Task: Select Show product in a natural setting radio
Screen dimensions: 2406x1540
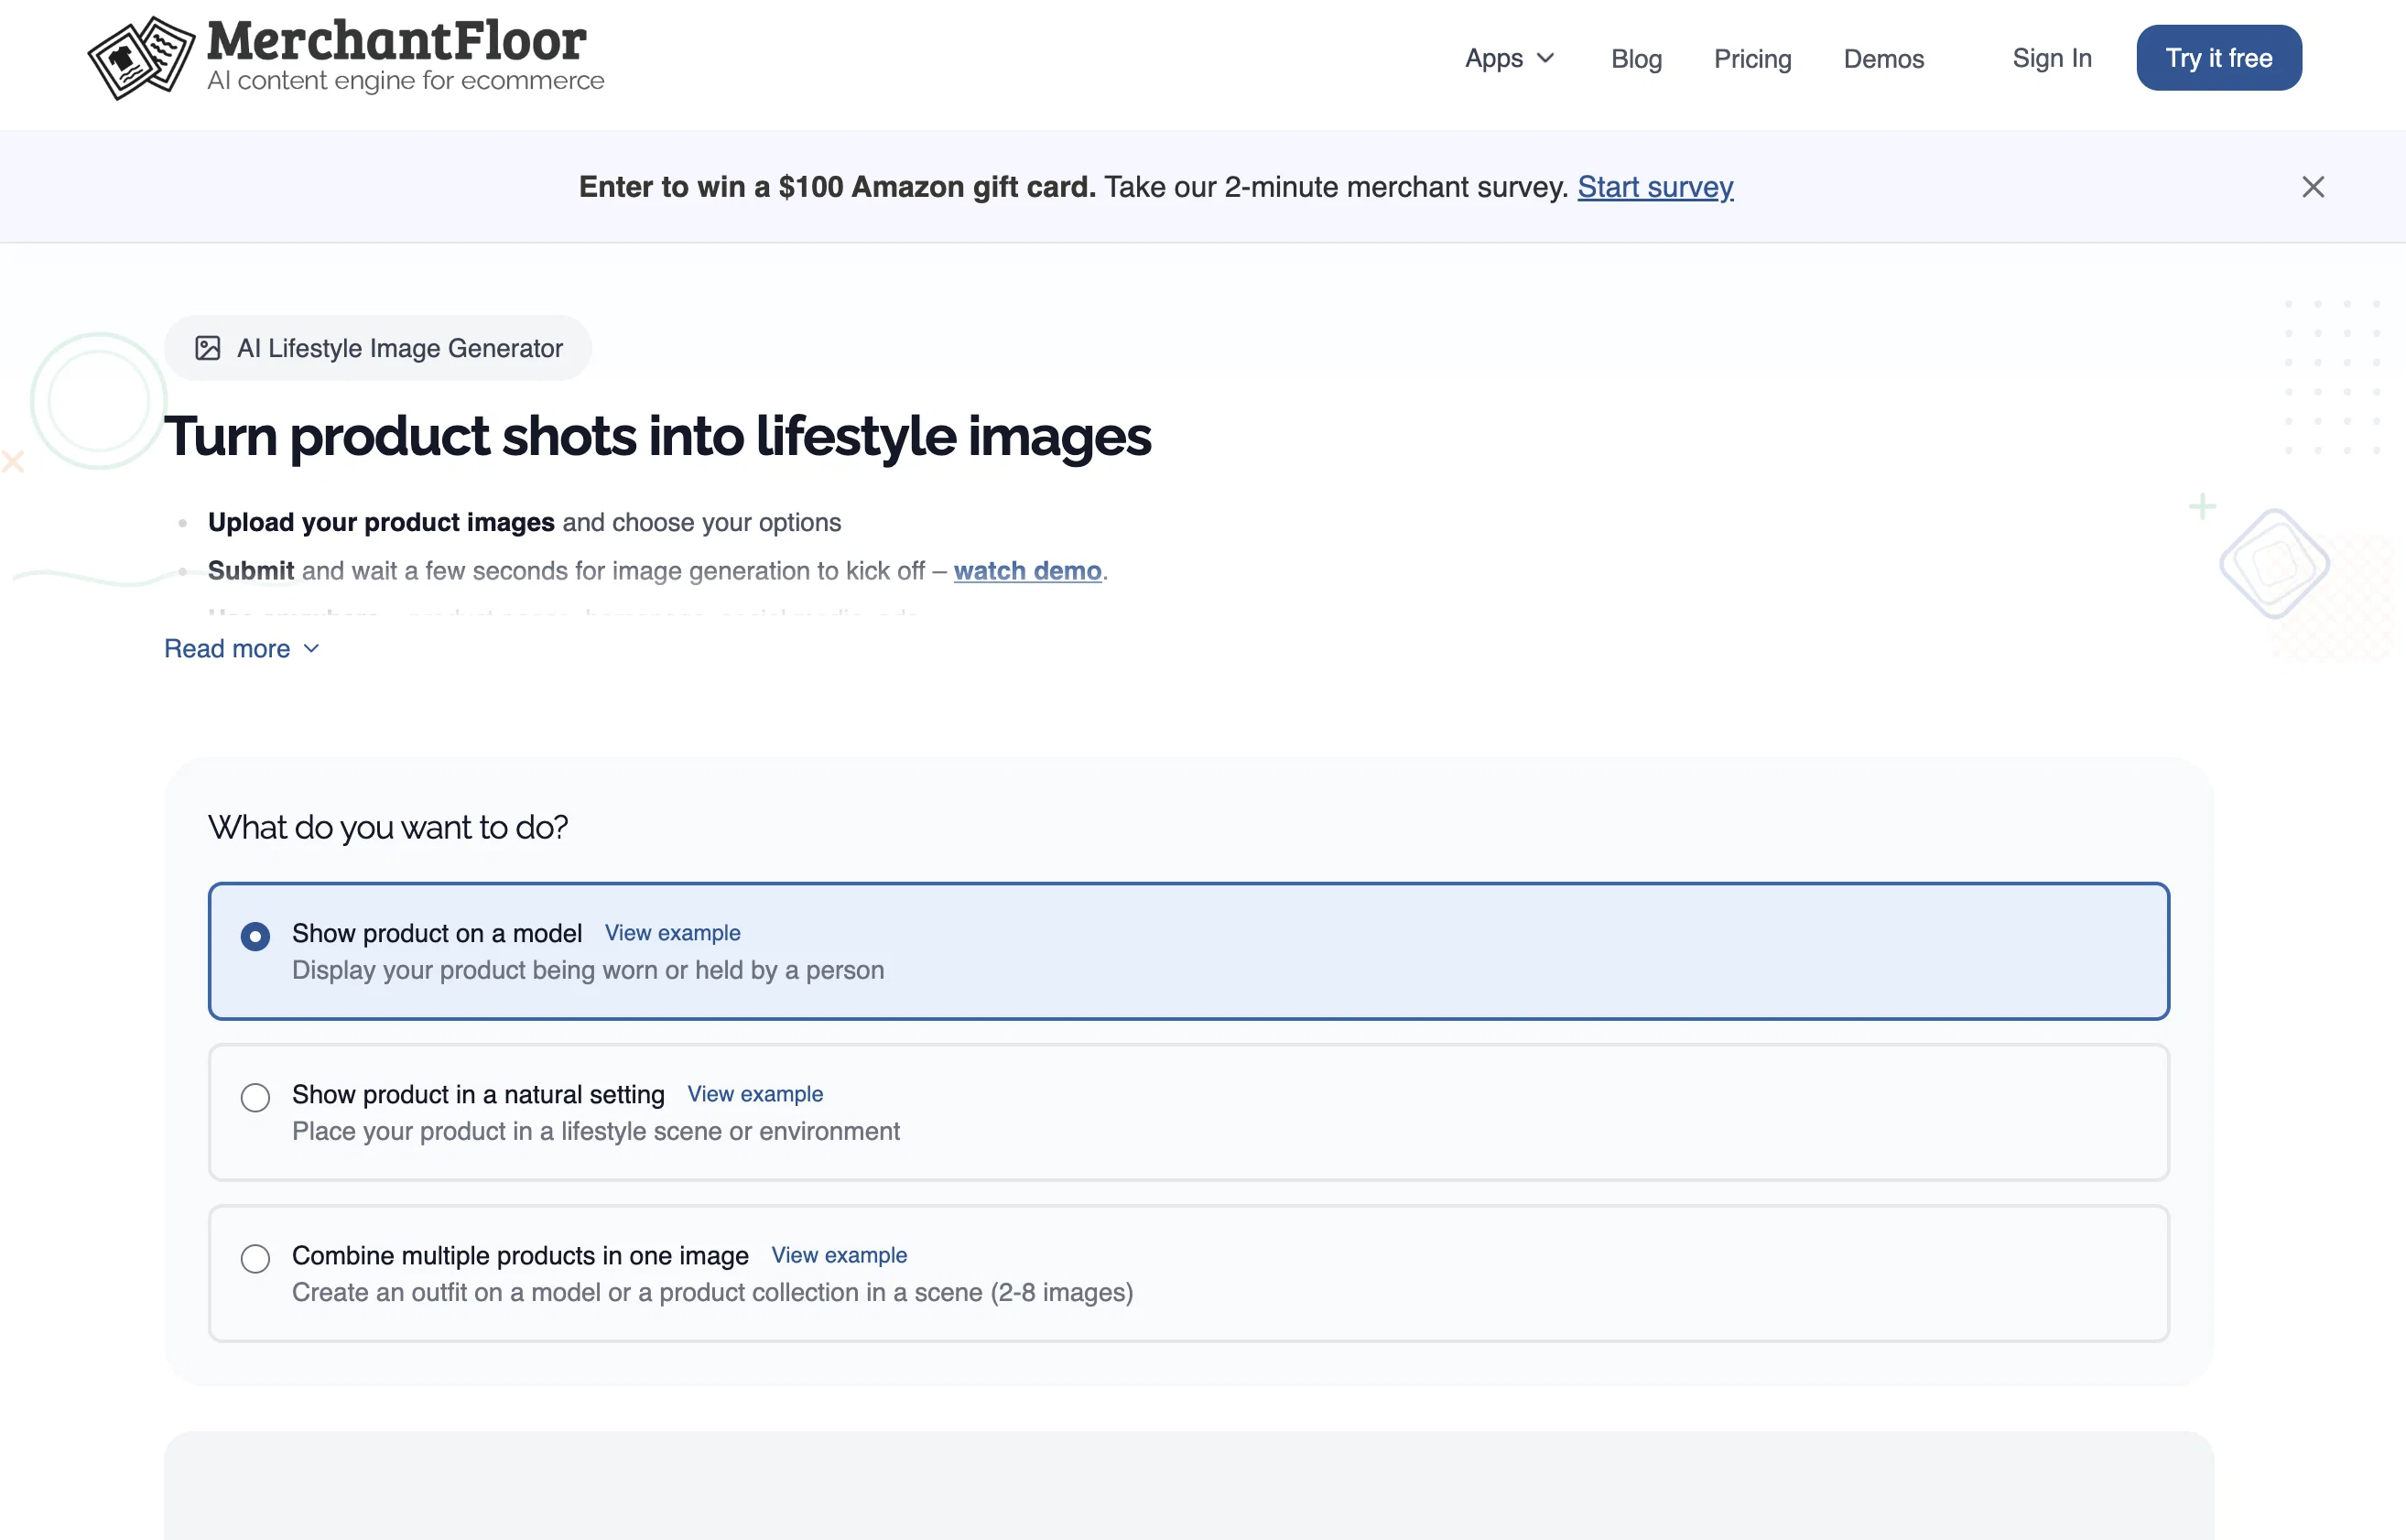Action: coord(255,1097)
